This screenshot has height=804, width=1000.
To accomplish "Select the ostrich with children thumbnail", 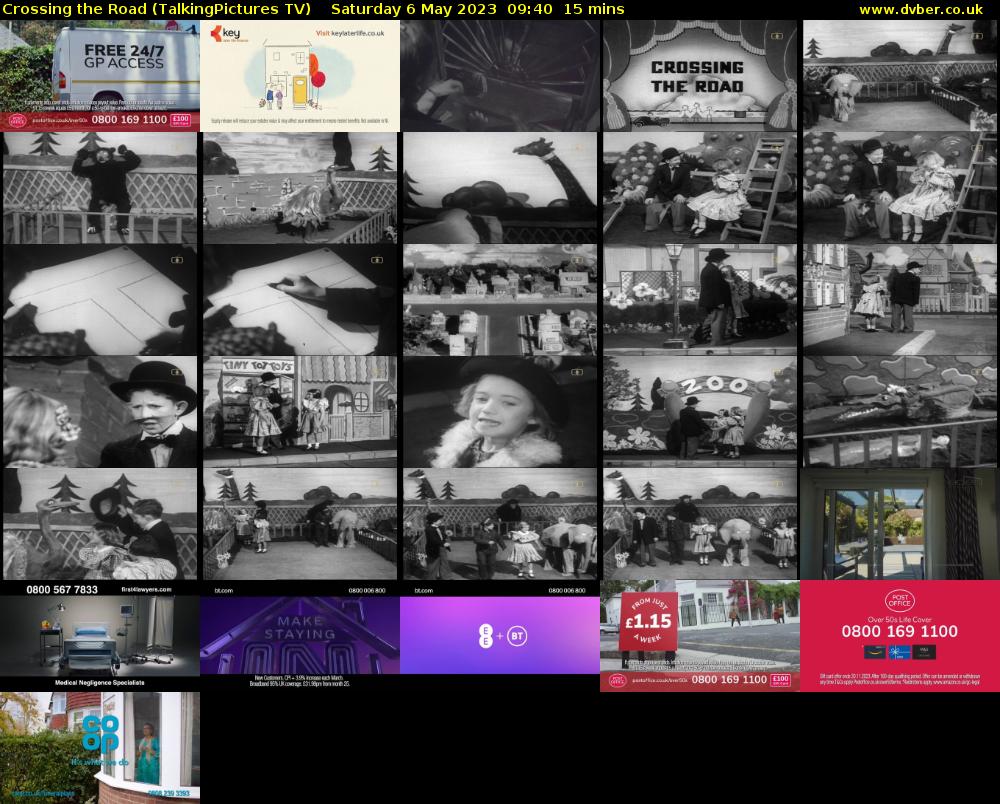I will [x=100, y=524].
